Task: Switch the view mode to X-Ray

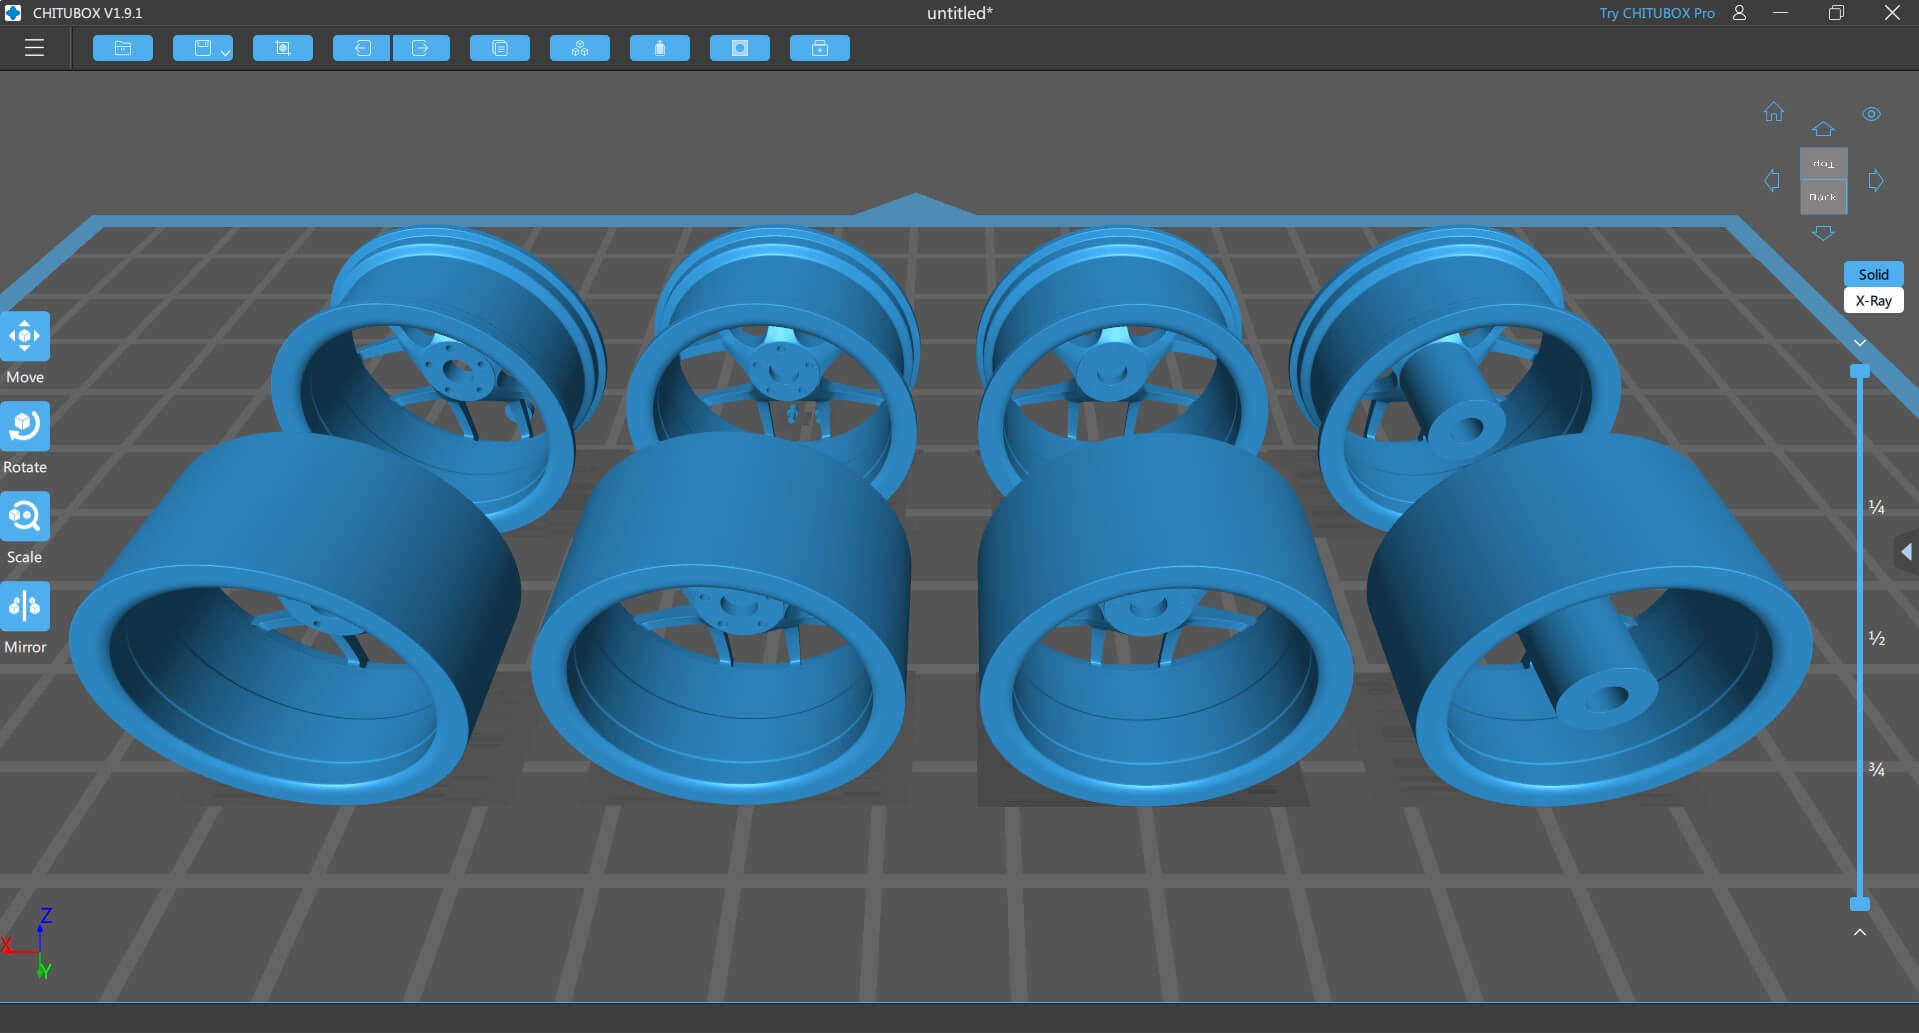Action: coord(1873,301)
